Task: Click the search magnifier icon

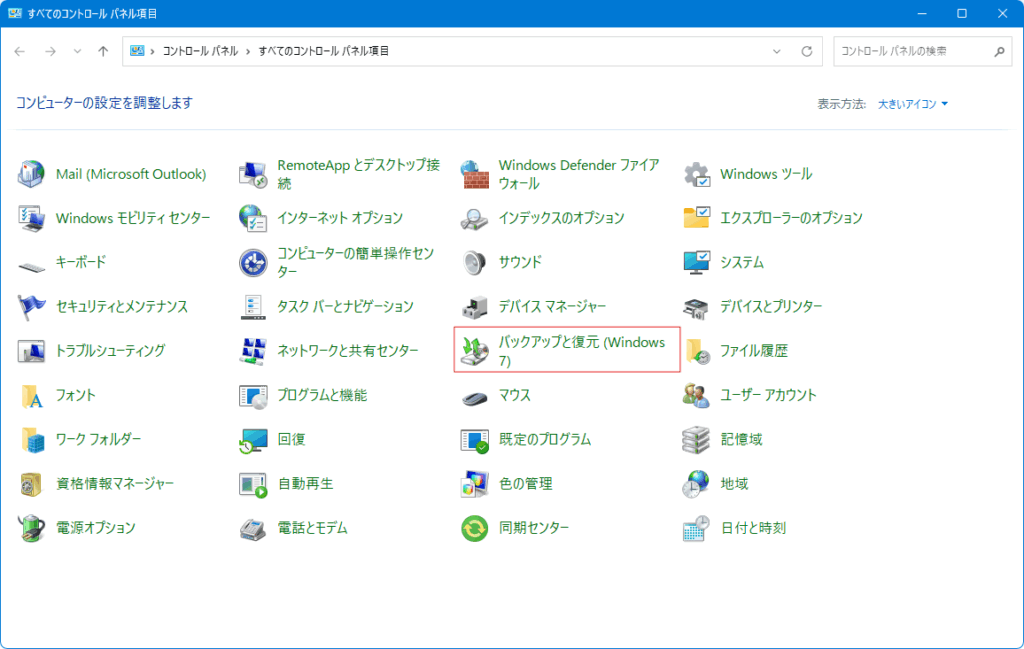Action: tap(999, 51)
